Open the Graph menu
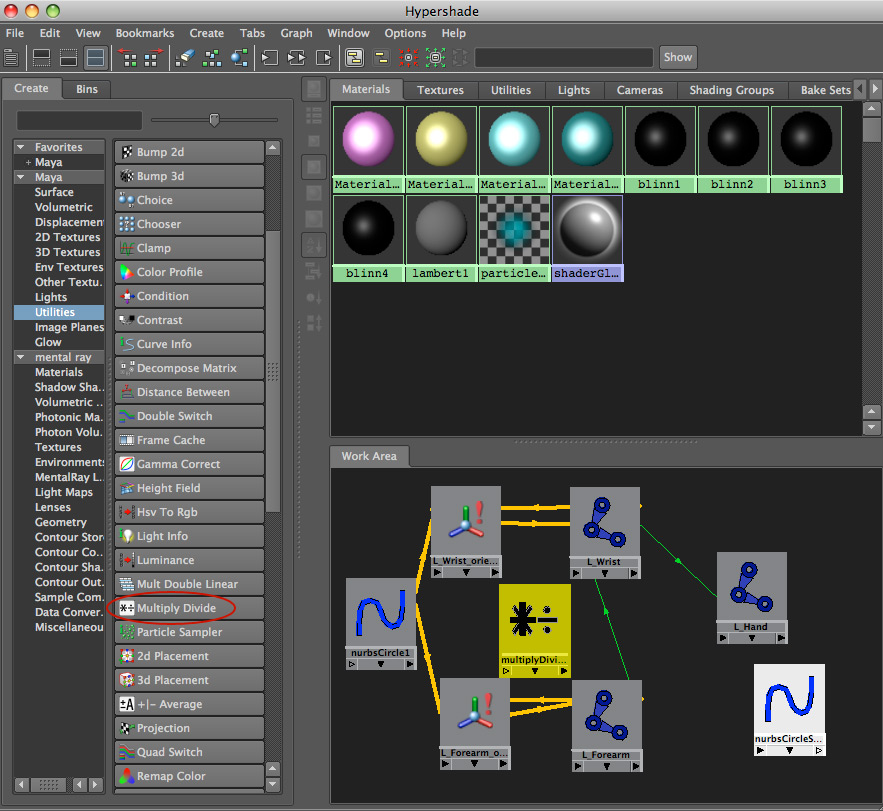 click(x=296, y=33)
